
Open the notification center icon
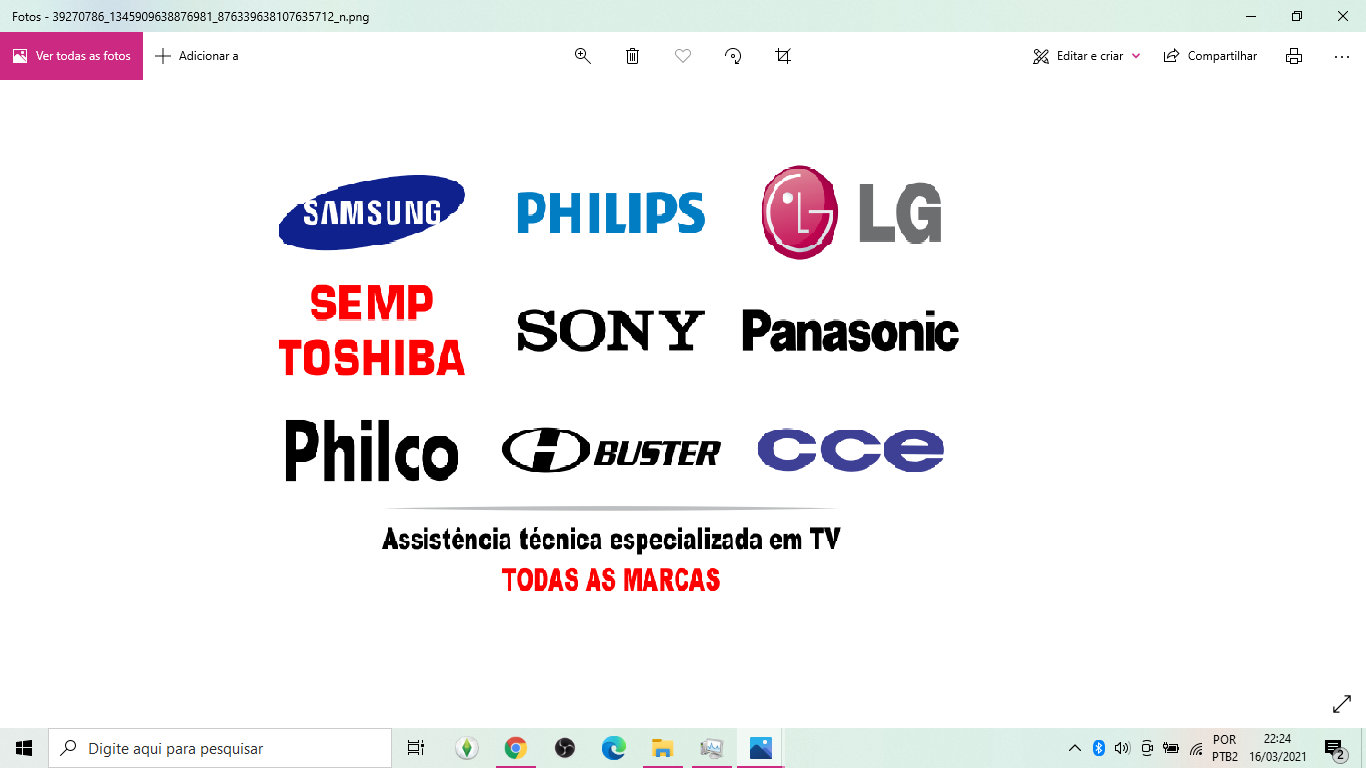pyautogui.click(x=1334, y=748)
